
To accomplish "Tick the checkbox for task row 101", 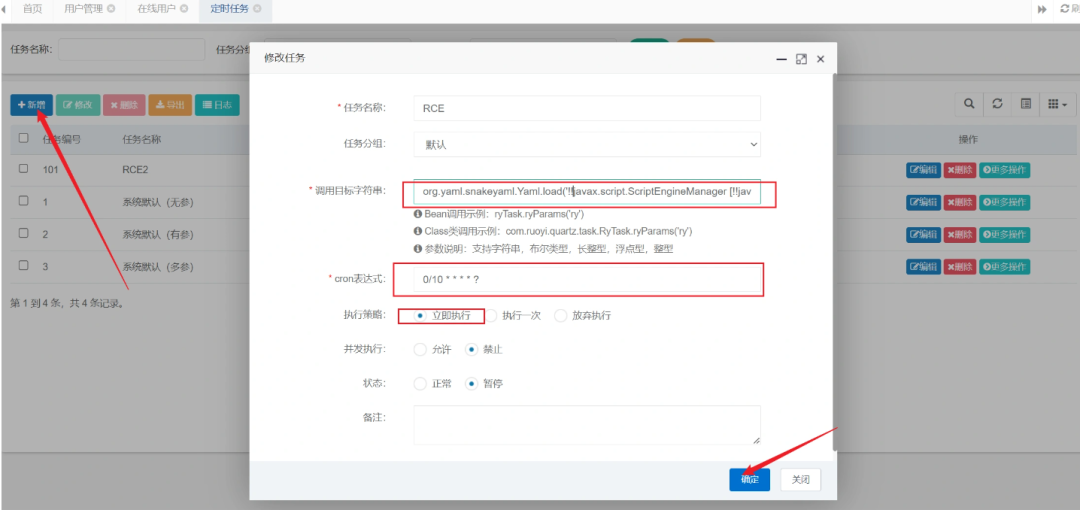I will 23,169.
